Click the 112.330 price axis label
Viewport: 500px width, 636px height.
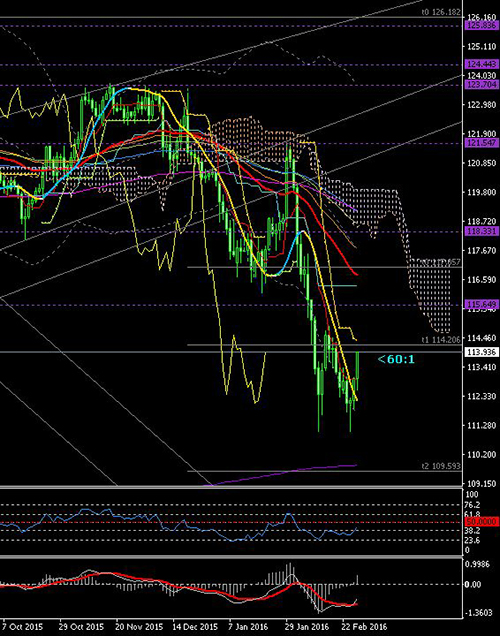click(482, 396)
